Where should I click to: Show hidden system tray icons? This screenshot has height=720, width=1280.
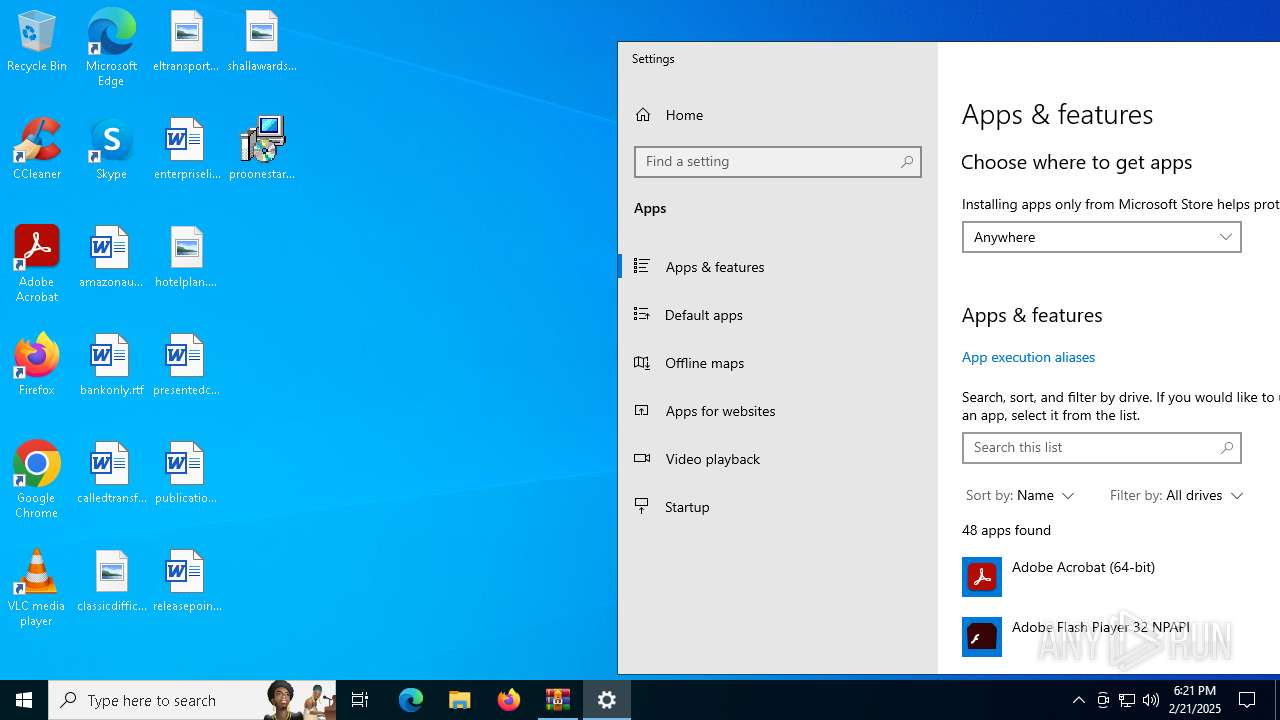[1079, 700]
